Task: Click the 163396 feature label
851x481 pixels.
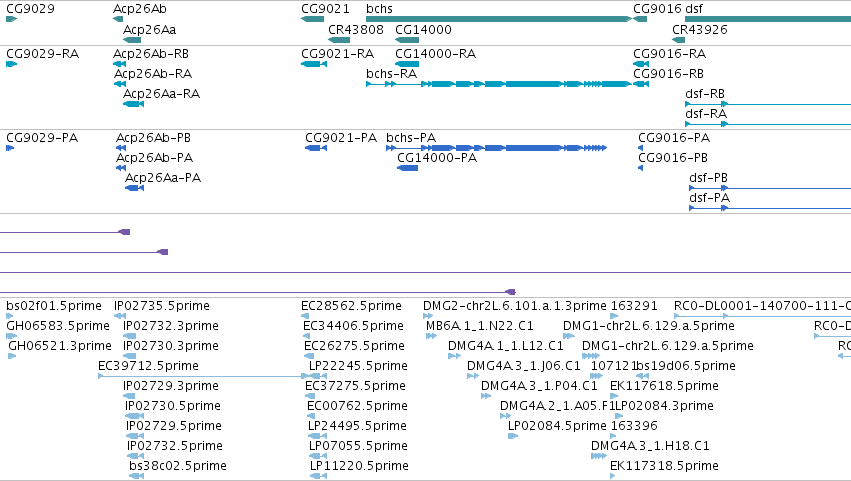Action: coord(634,426)
